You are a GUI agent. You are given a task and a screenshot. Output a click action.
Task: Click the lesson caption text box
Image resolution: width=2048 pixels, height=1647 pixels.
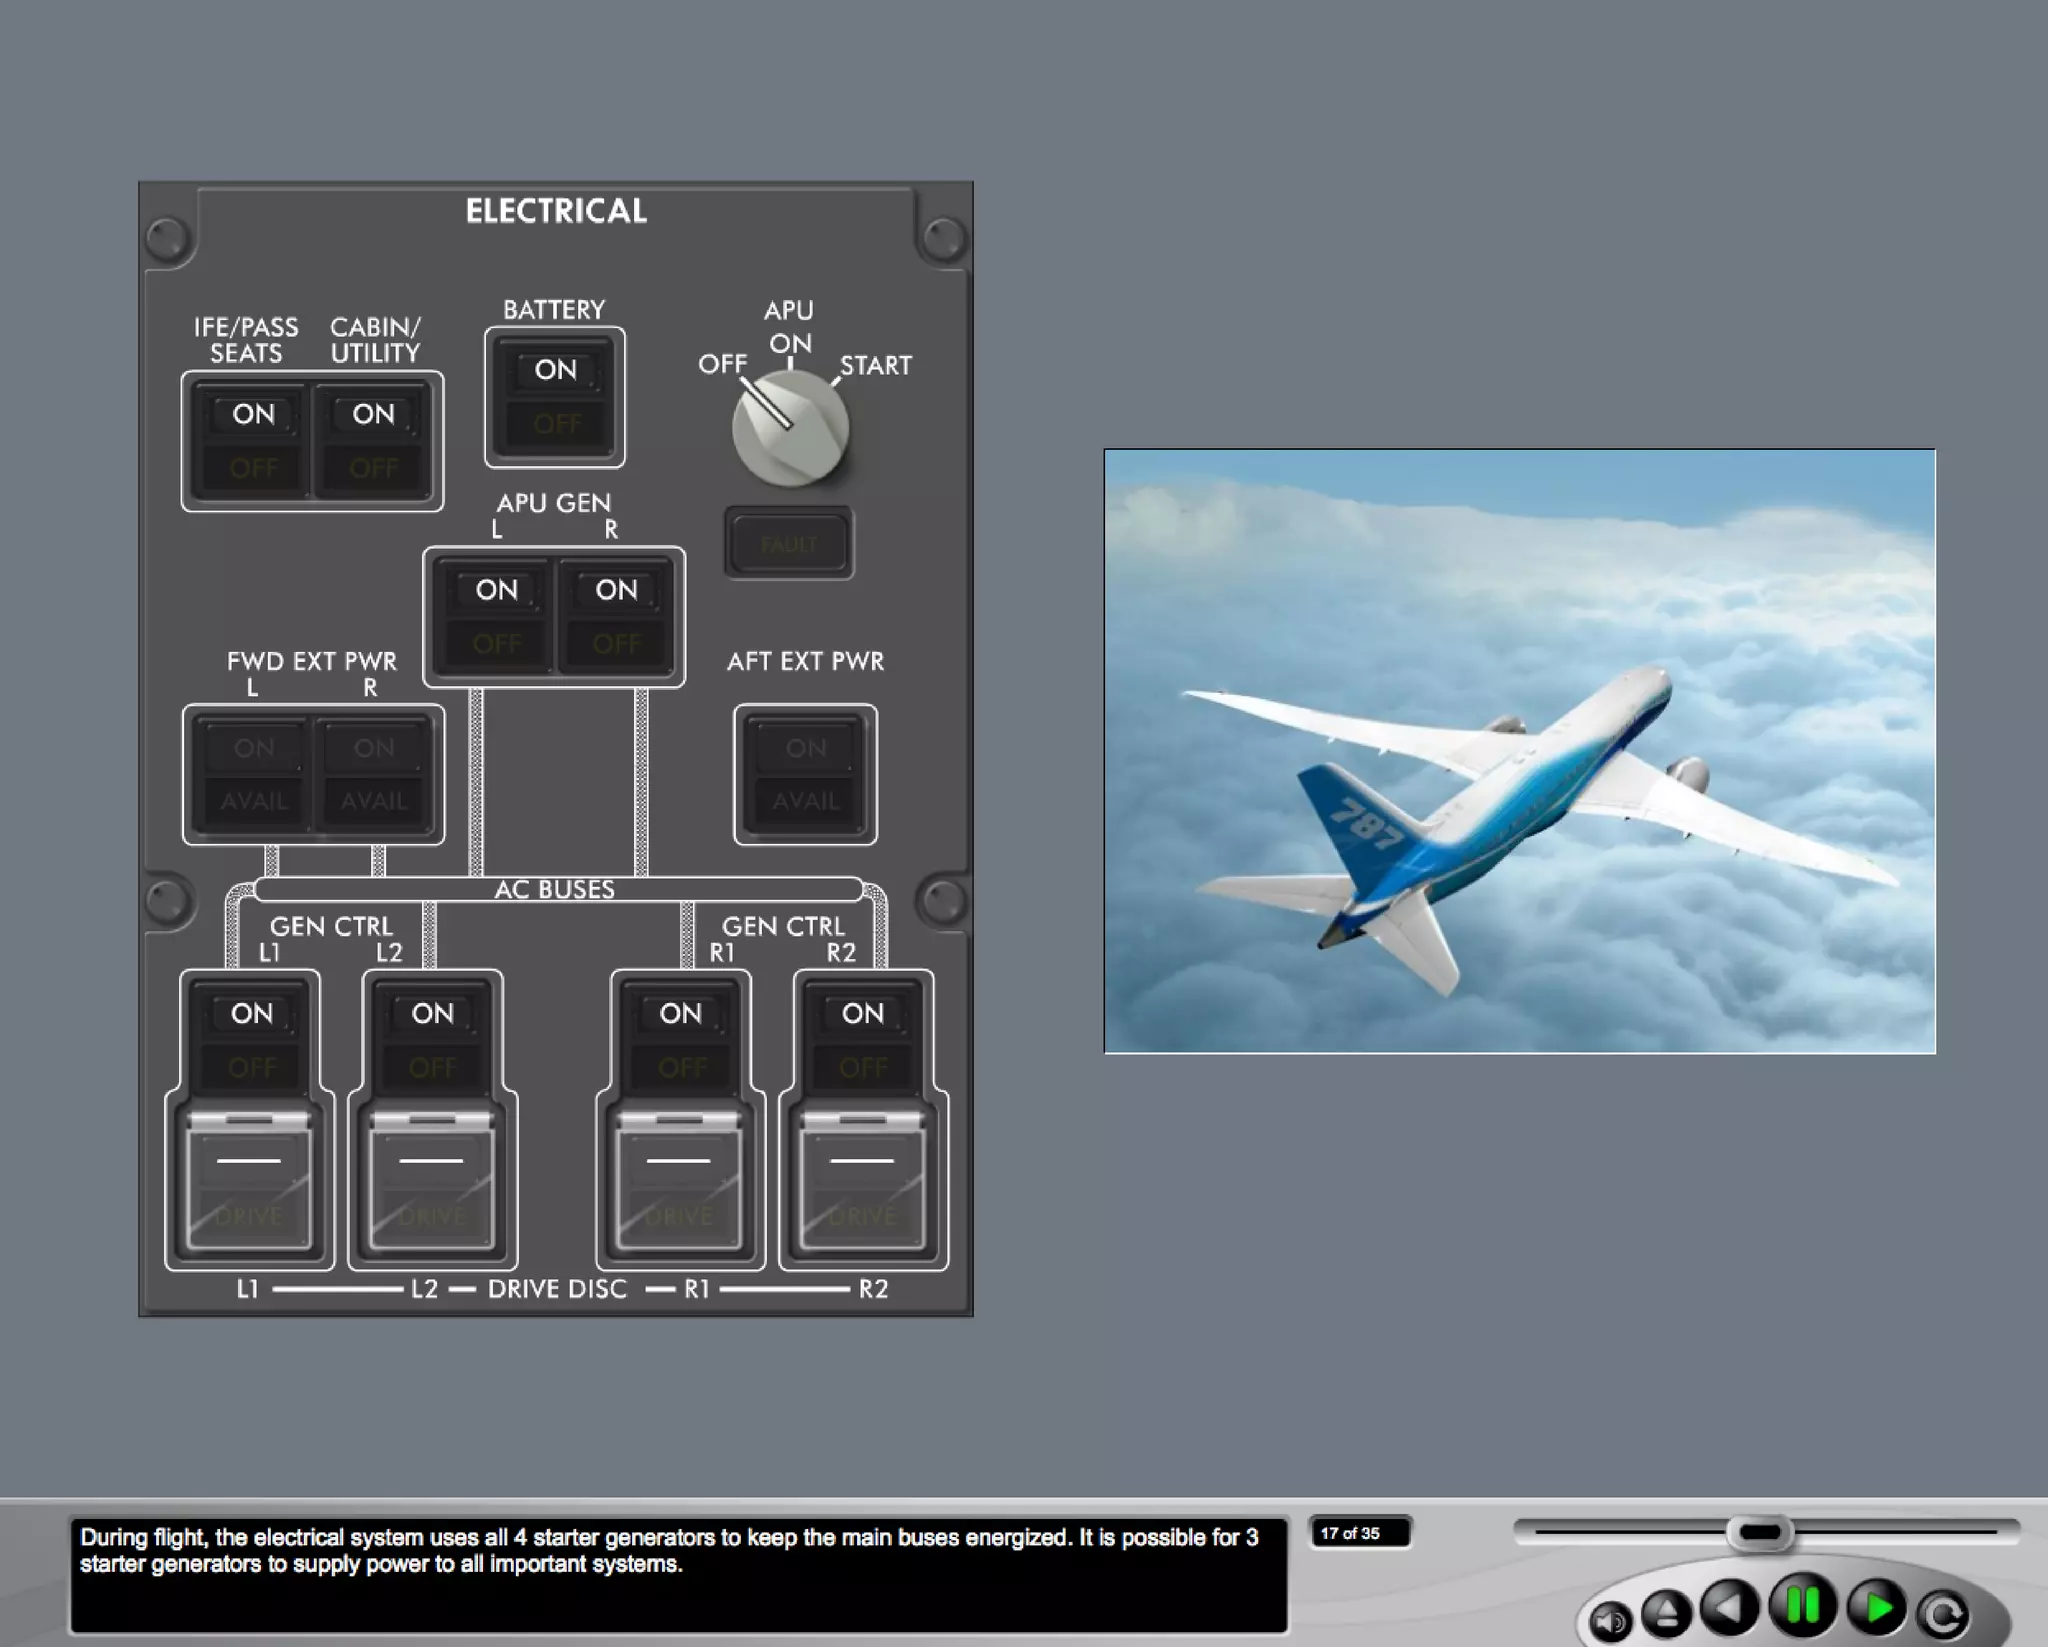click(x=679, y=1576)
